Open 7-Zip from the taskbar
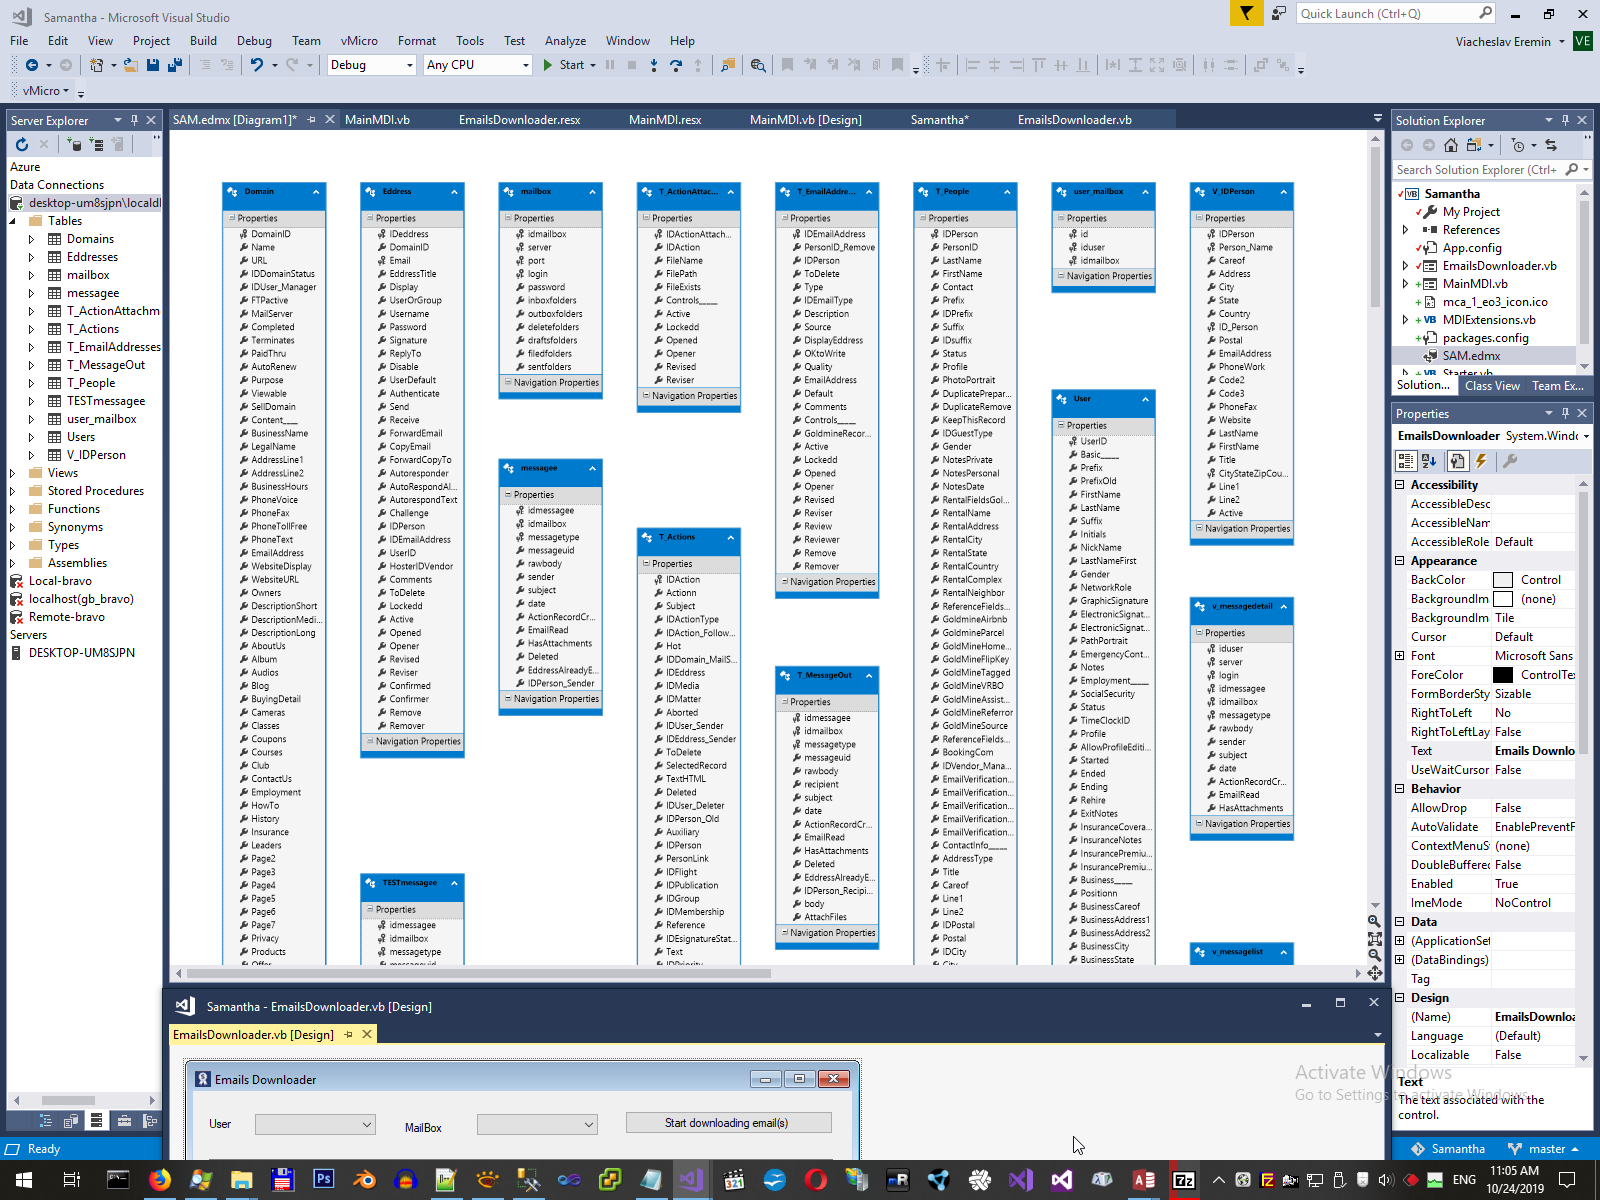 point(1184,1180)
